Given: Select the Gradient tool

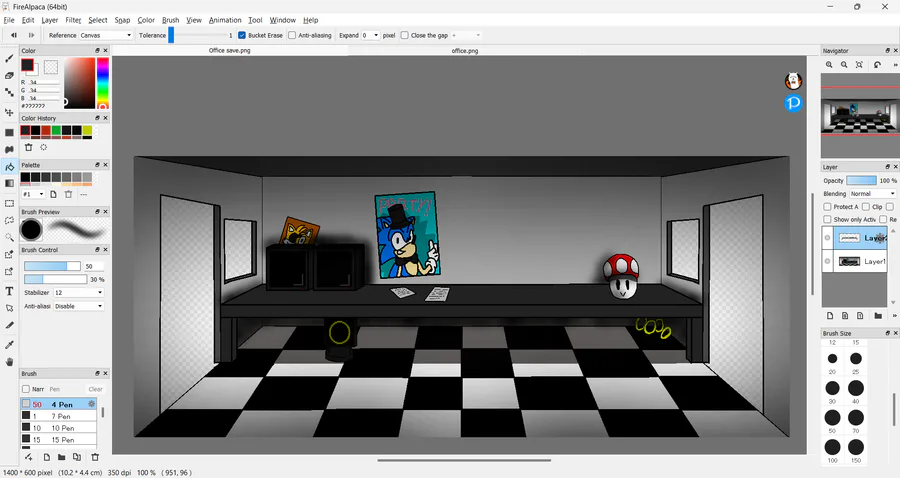Looking at the screenshot, I should pyautogui.click(x=9, y=183).
